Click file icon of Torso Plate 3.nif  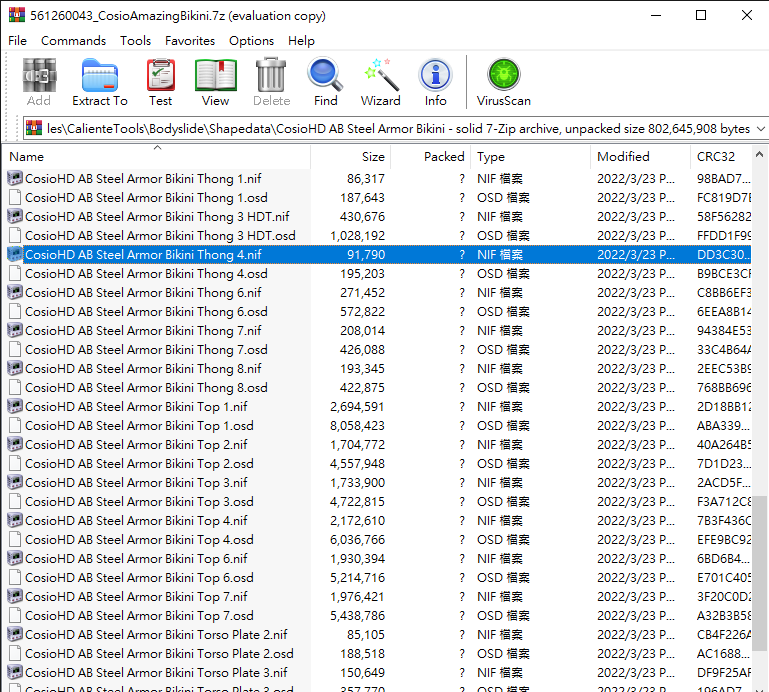tap(15, 672)
